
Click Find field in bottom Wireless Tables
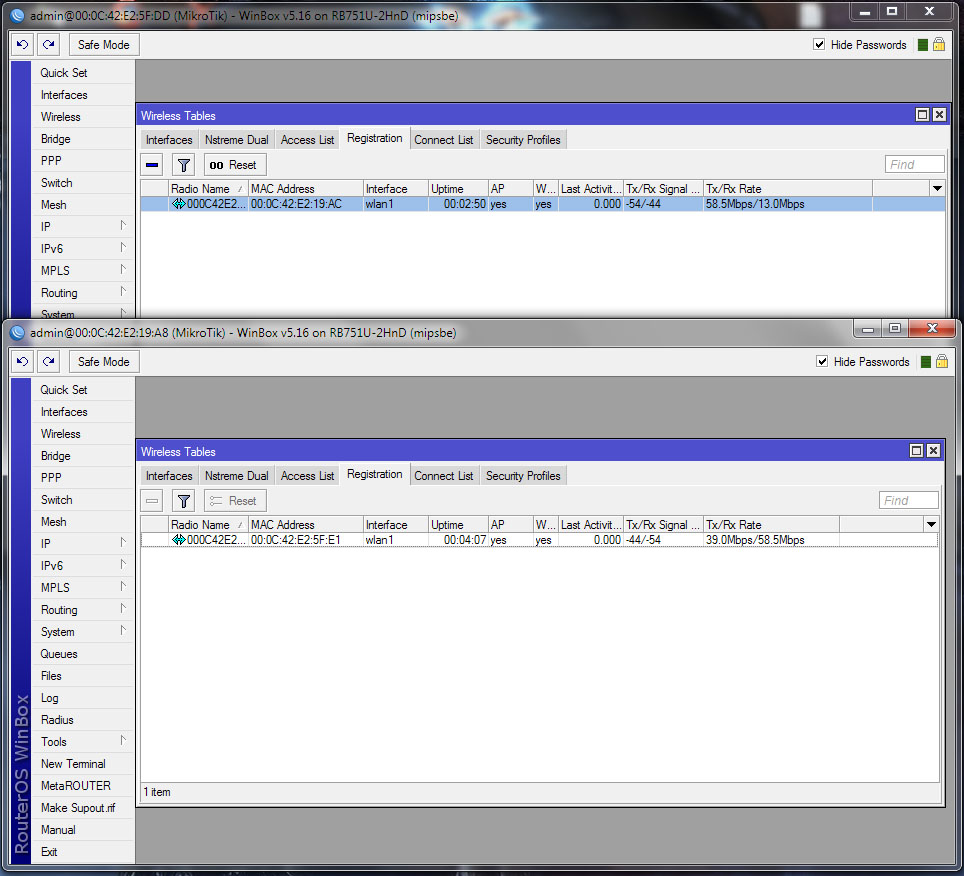908,500
